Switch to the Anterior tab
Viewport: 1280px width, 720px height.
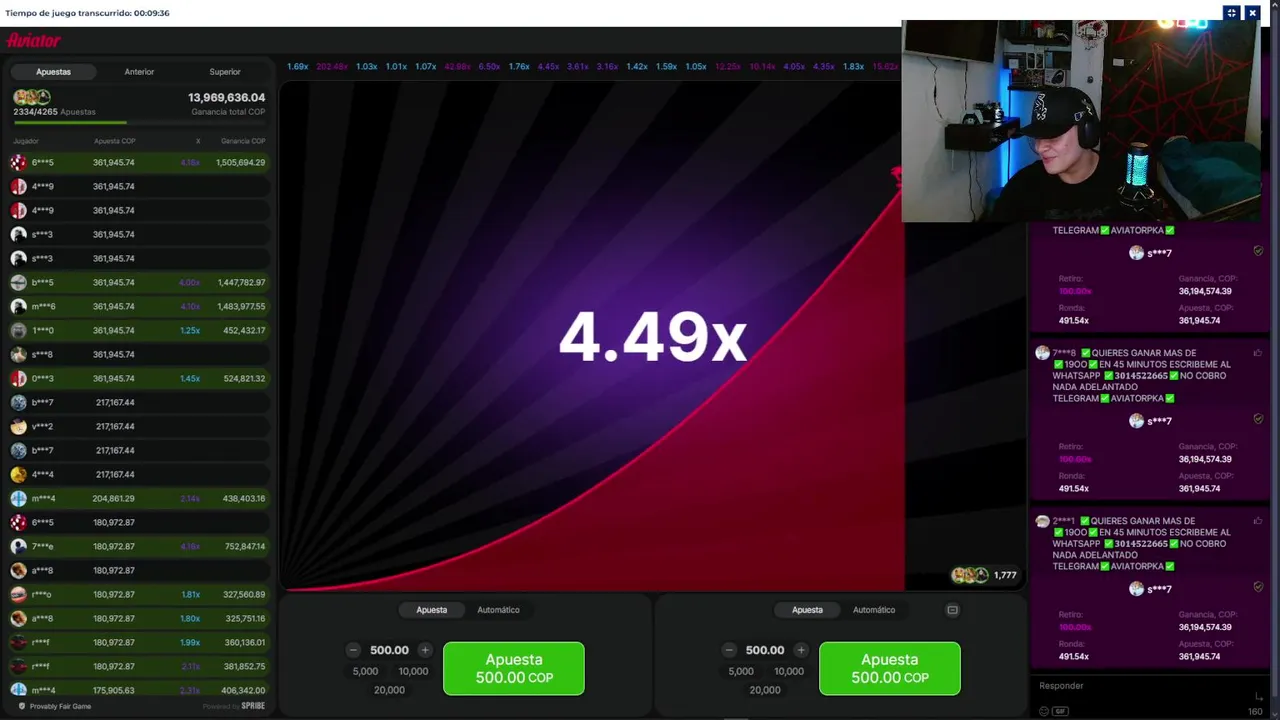[x=139, y=72]
